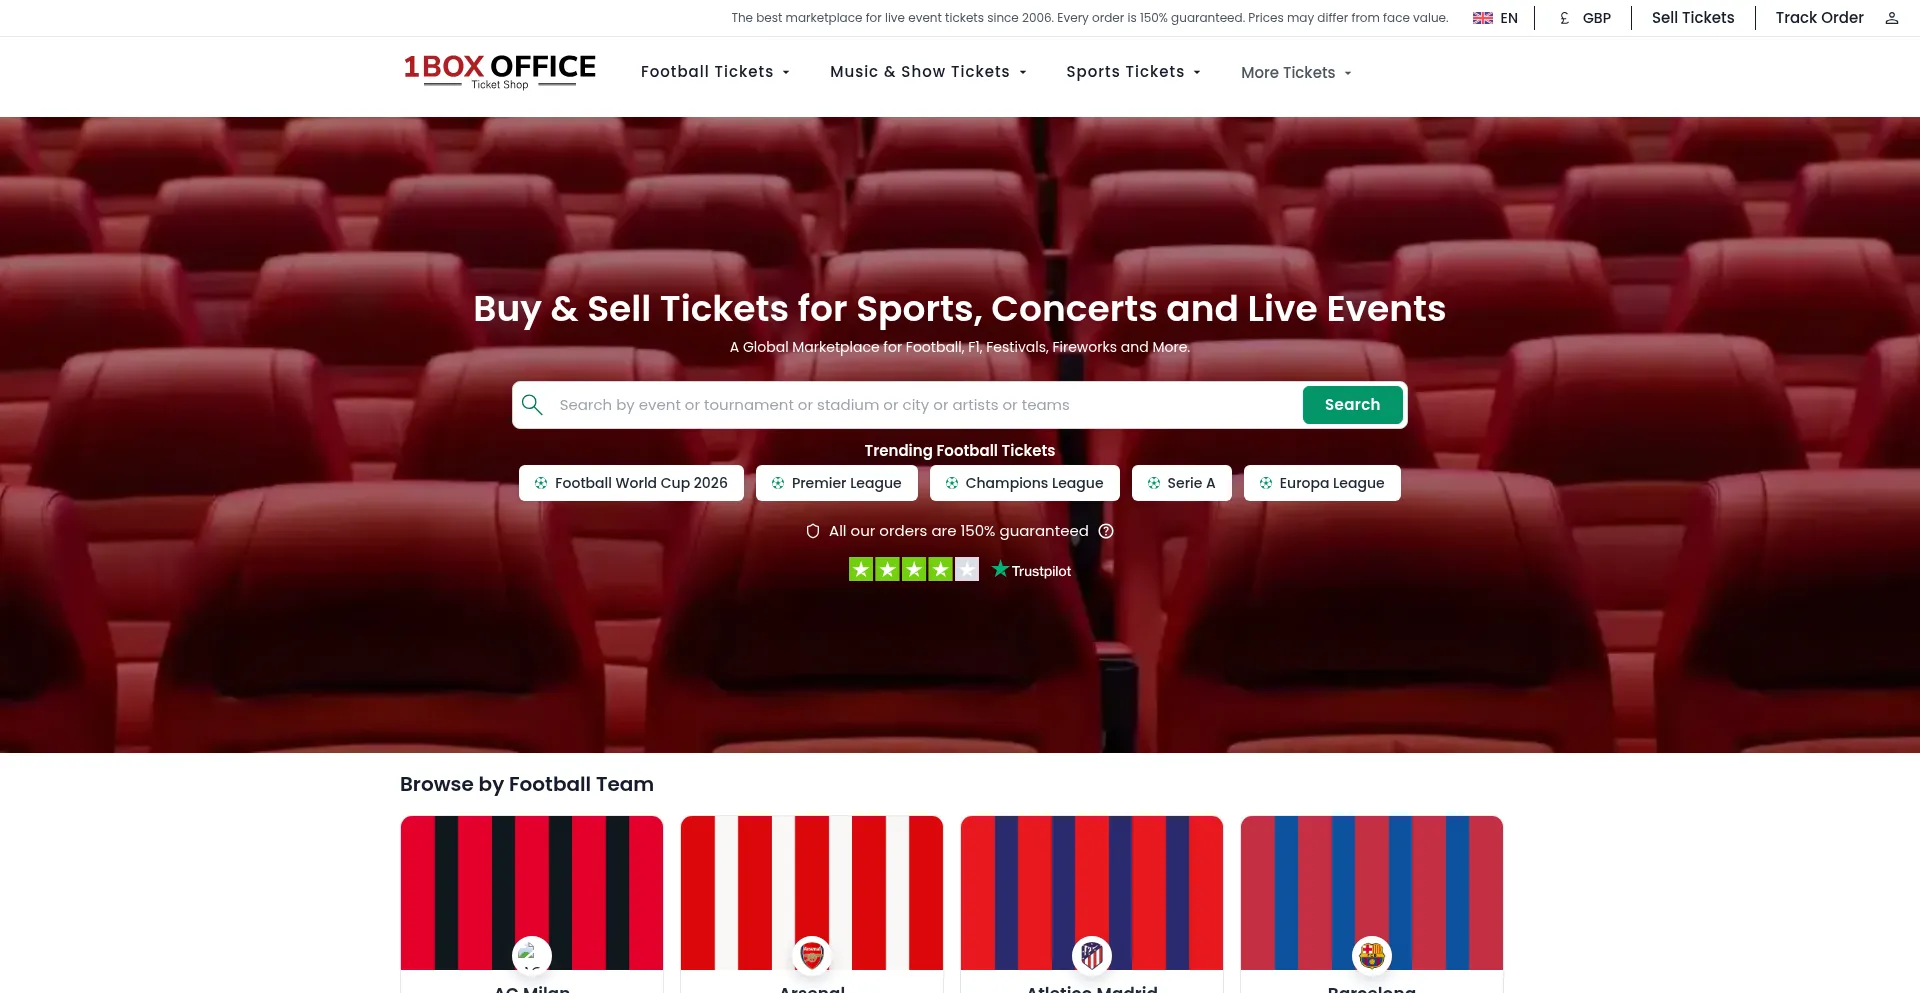Screen dimensions: 1920x993
Task: Open the Barcelona team card
Action: click(1372, 904)
